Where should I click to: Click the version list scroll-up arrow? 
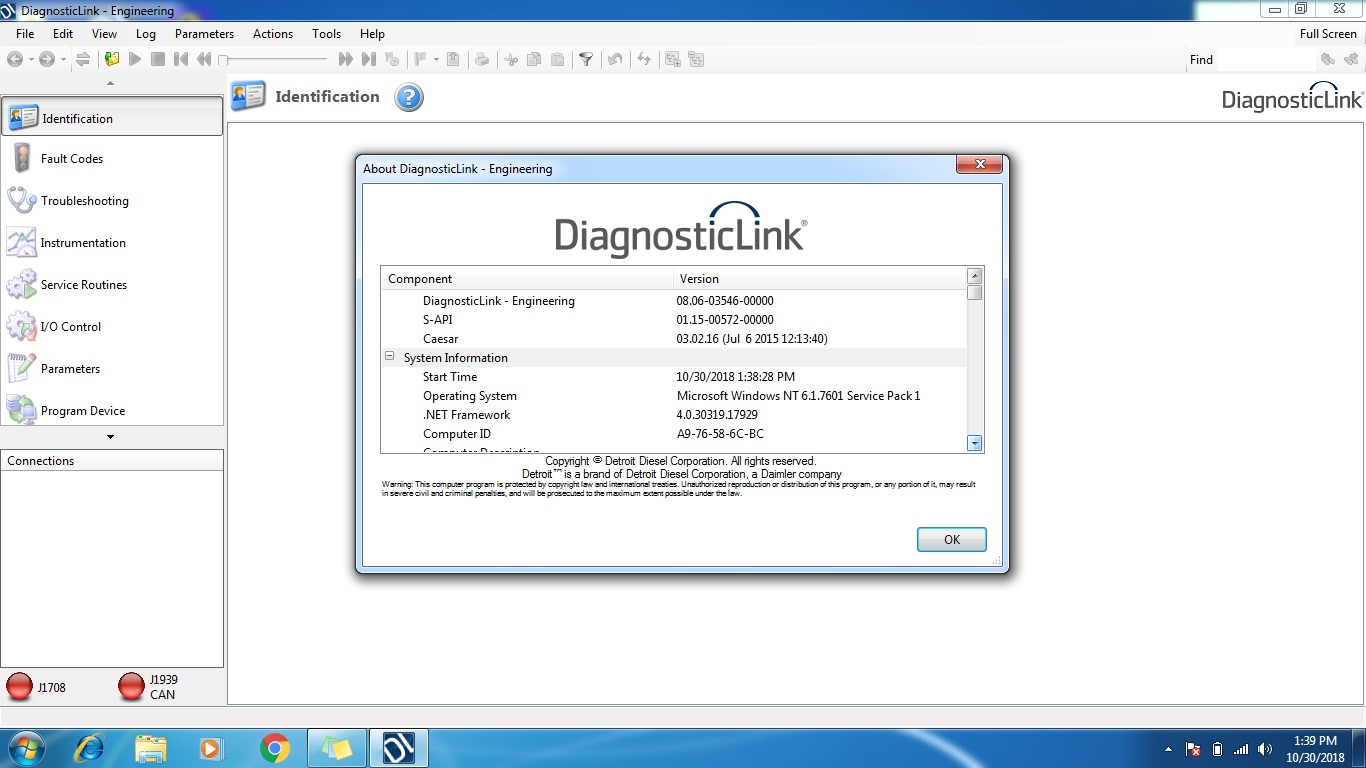(x=975, y=276)
